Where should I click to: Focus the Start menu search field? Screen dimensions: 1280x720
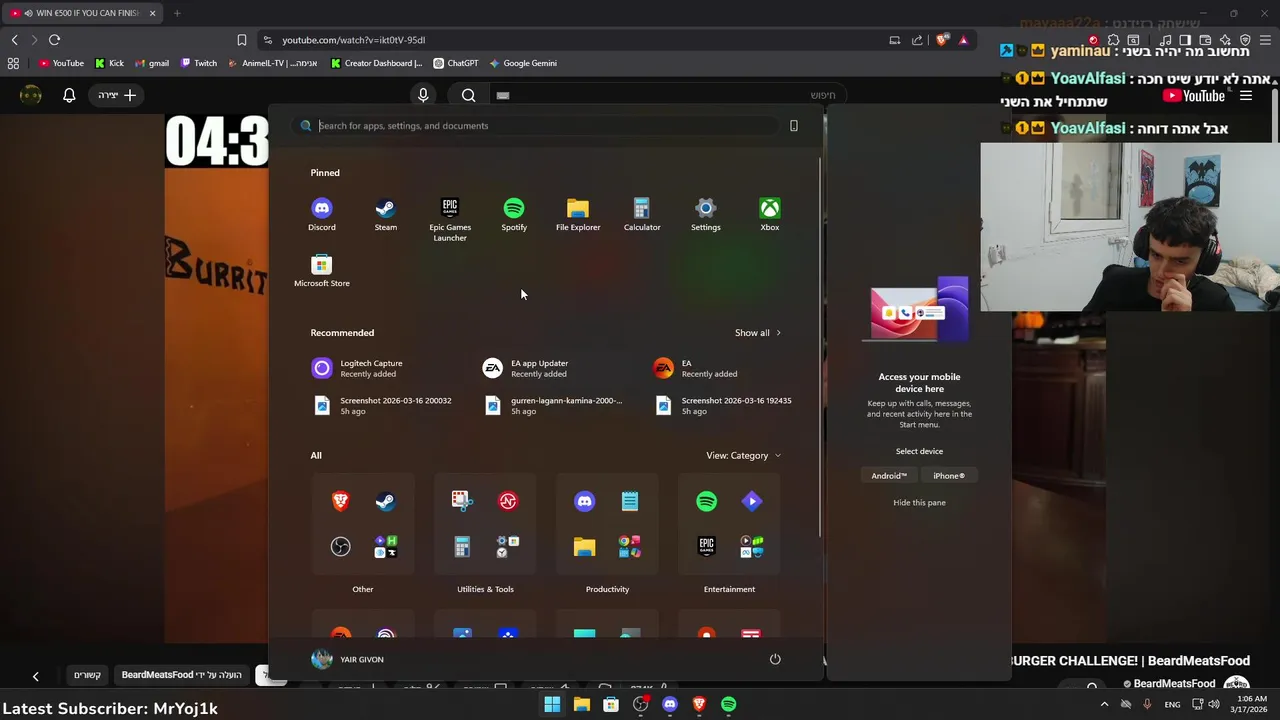(x=535, y=126)
